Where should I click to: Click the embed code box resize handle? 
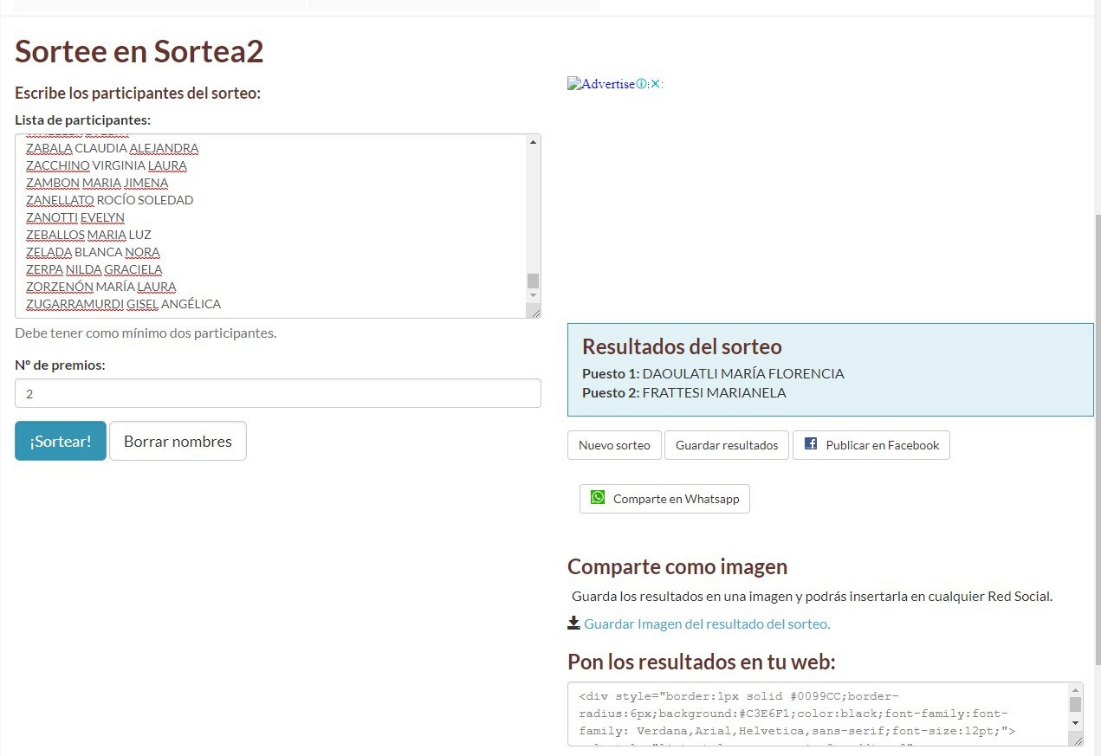tap(1078, 741)
